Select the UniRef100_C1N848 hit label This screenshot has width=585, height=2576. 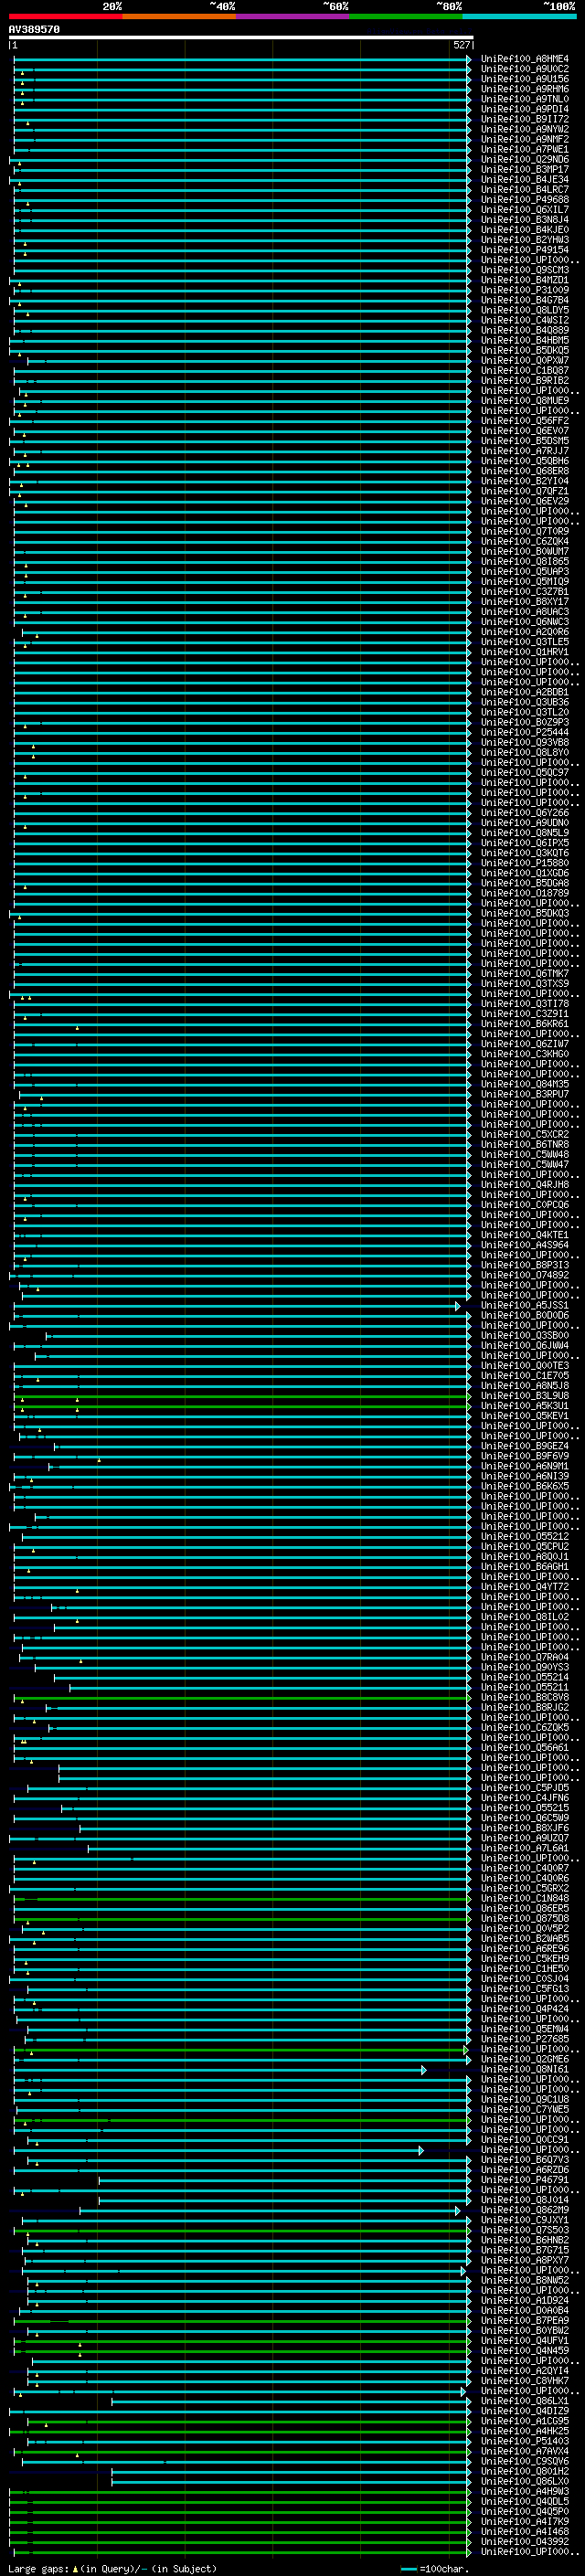click(524, 1899)
